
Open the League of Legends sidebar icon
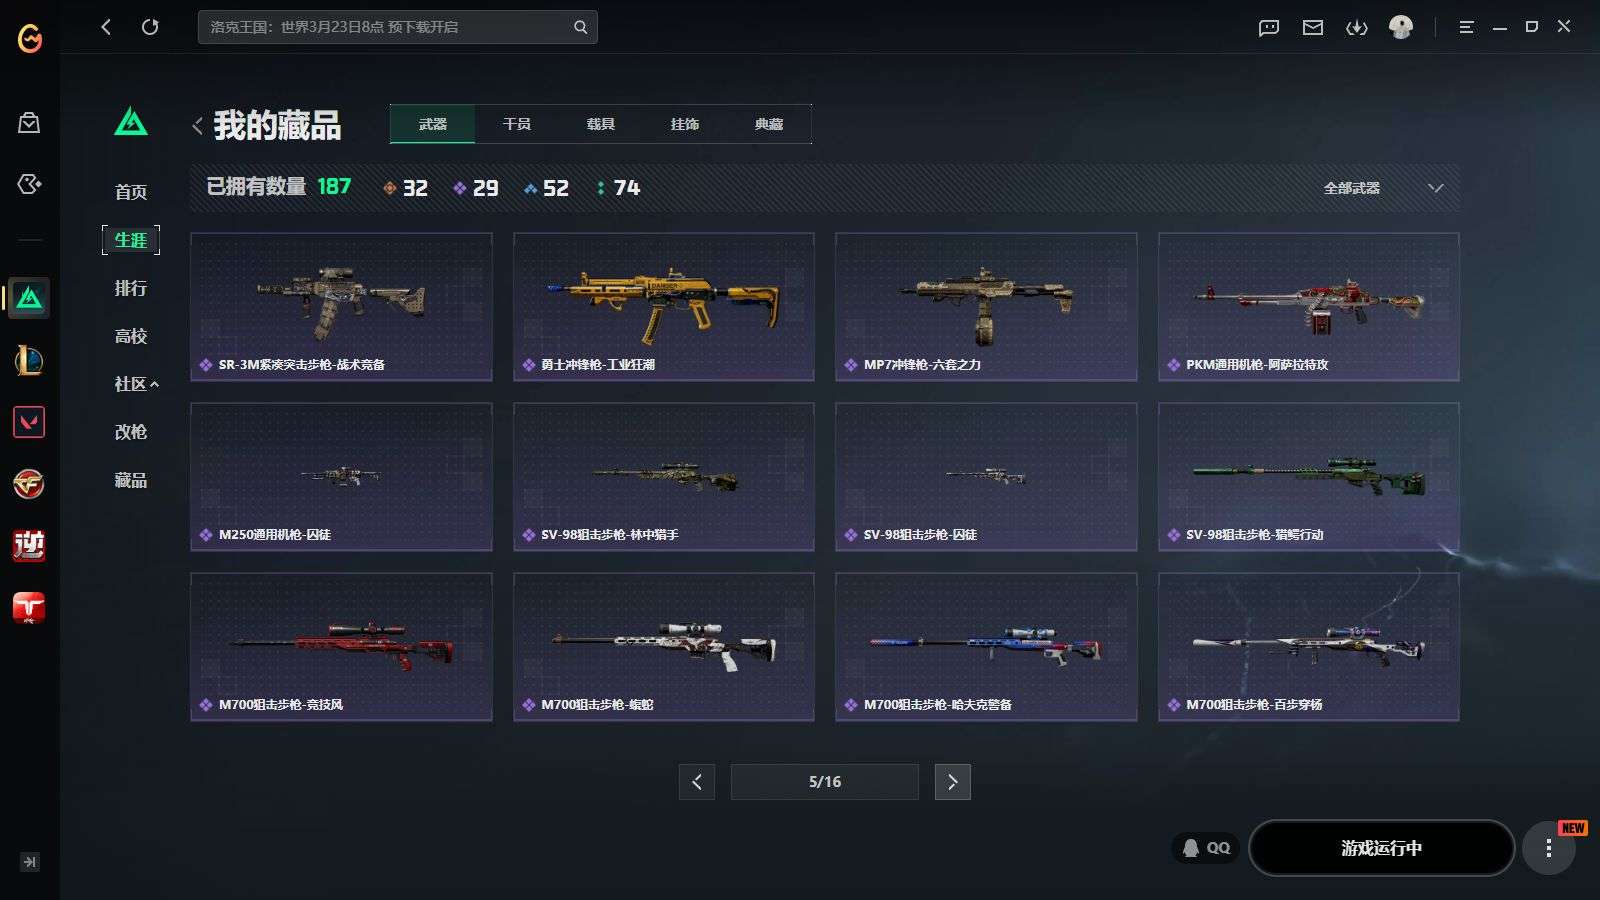(x=29, y=360)
